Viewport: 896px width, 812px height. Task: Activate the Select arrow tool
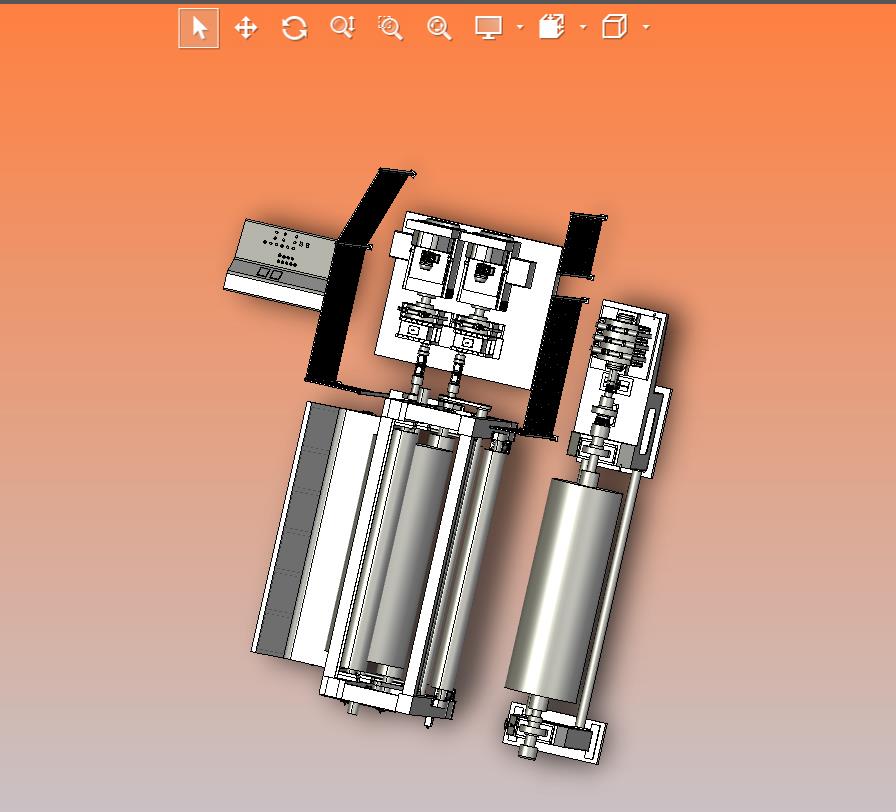[x=199, y=28]
